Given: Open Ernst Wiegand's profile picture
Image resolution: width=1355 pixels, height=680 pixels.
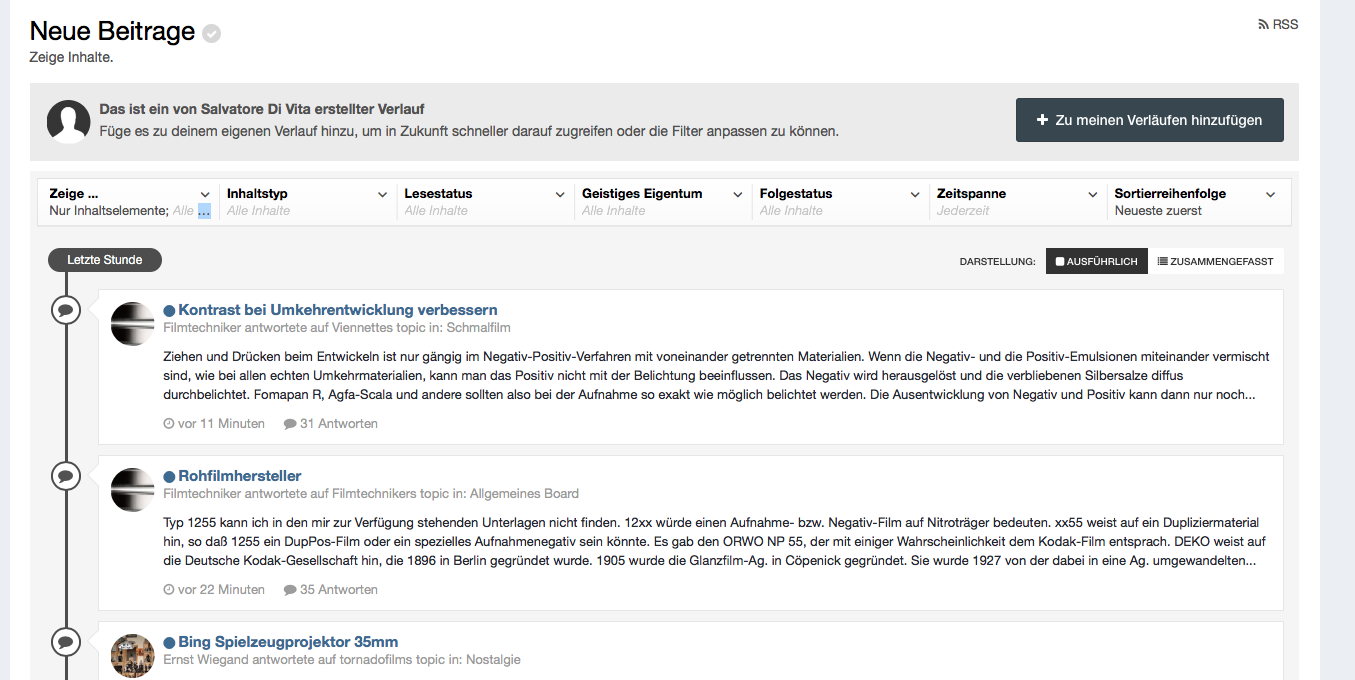Looking at the screenshot, I should (x=132, y=656).
